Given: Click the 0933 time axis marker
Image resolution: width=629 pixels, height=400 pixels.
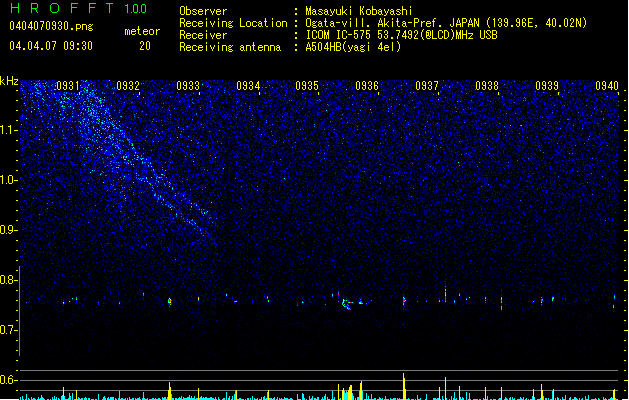Looking at the screenshot, I should click(188, 86).
